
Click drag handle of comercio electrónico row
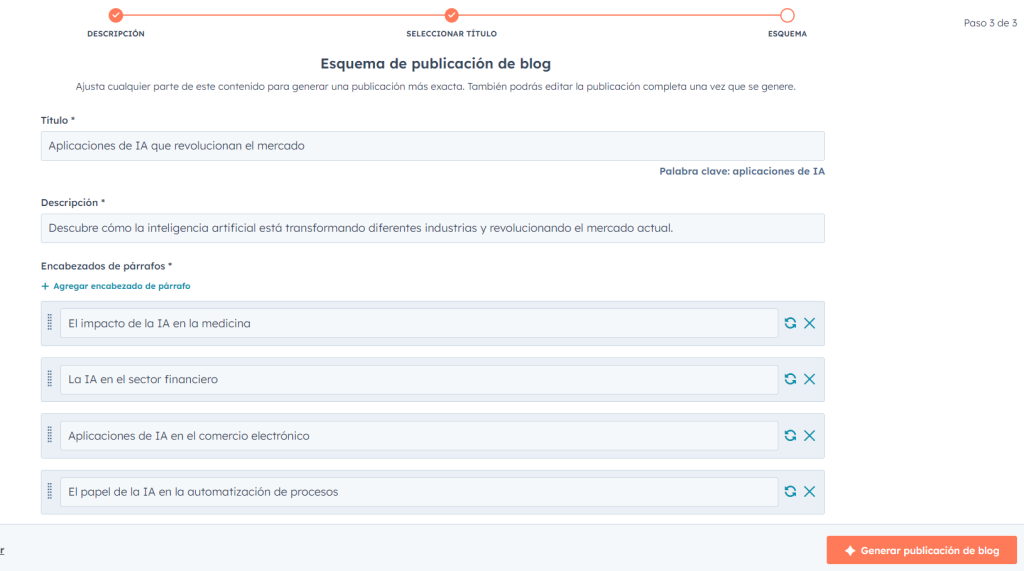tap(50, 434)
